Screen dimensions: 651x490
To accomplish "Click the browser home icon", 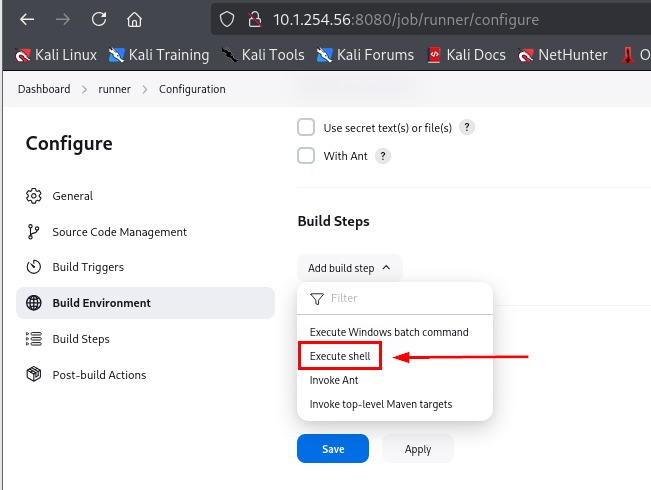I will pos(134,19).
